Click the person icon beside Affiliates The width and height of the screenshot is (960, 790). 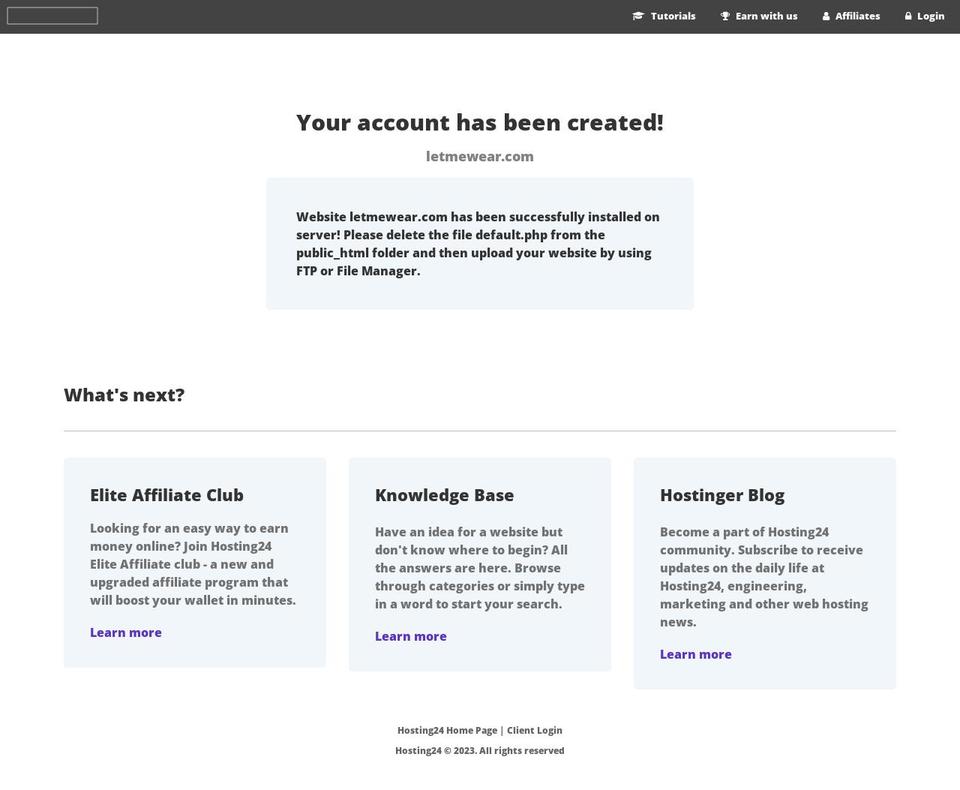[826, 16]
